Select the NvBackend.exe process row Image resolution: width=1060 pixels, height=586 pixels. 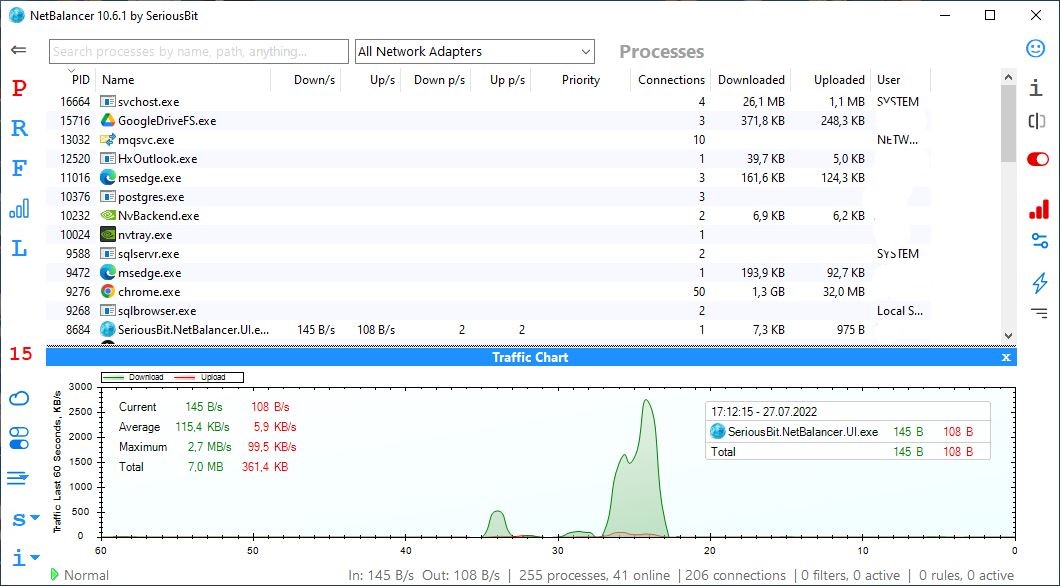pos(488,216)
